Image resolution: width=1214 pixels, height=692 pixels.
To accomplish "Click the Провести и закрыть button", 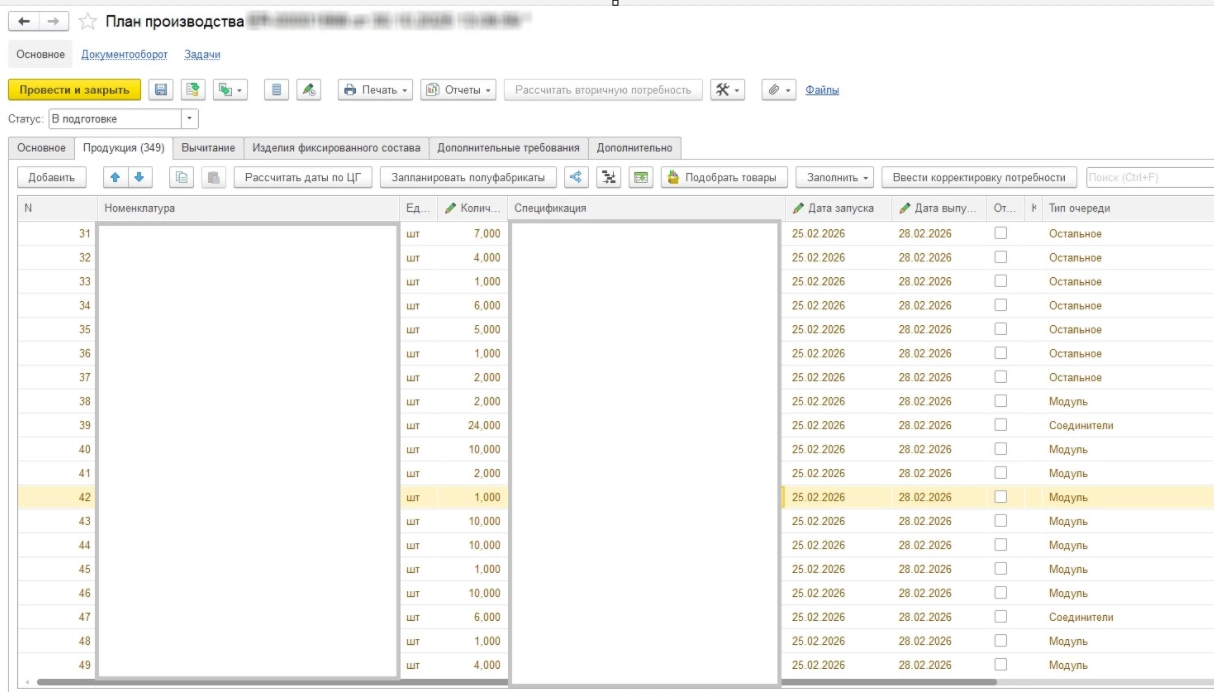I will coord(76,91).
